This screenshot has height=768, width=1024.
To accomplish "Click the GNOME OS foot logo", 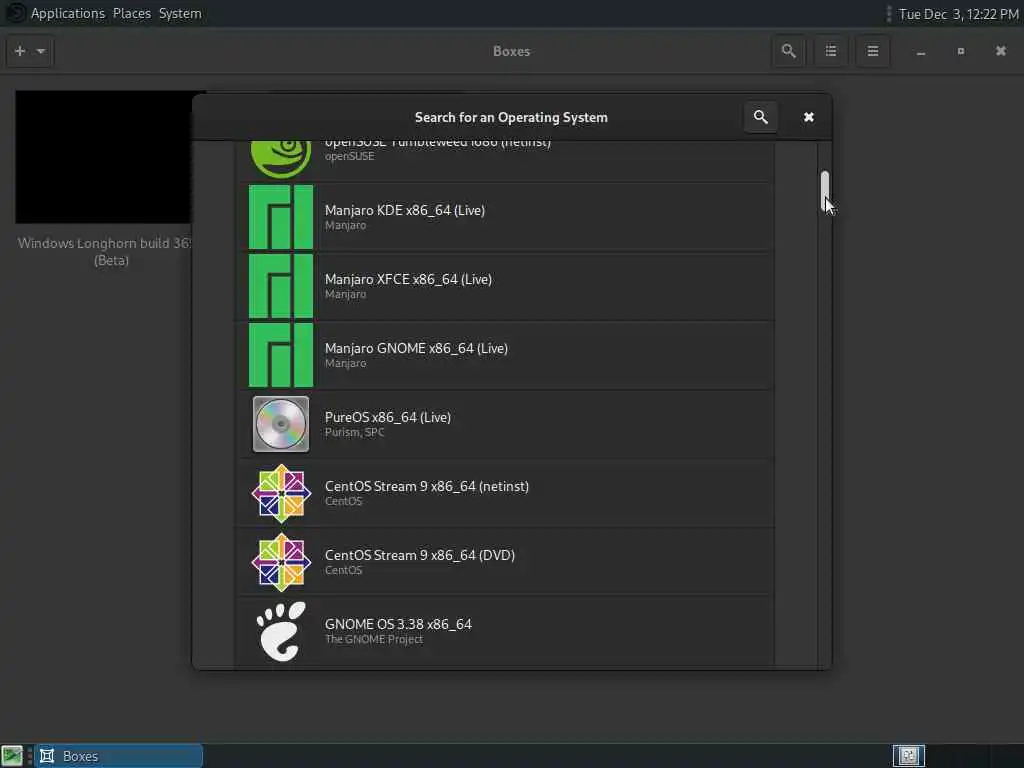I will coord(281,632).
